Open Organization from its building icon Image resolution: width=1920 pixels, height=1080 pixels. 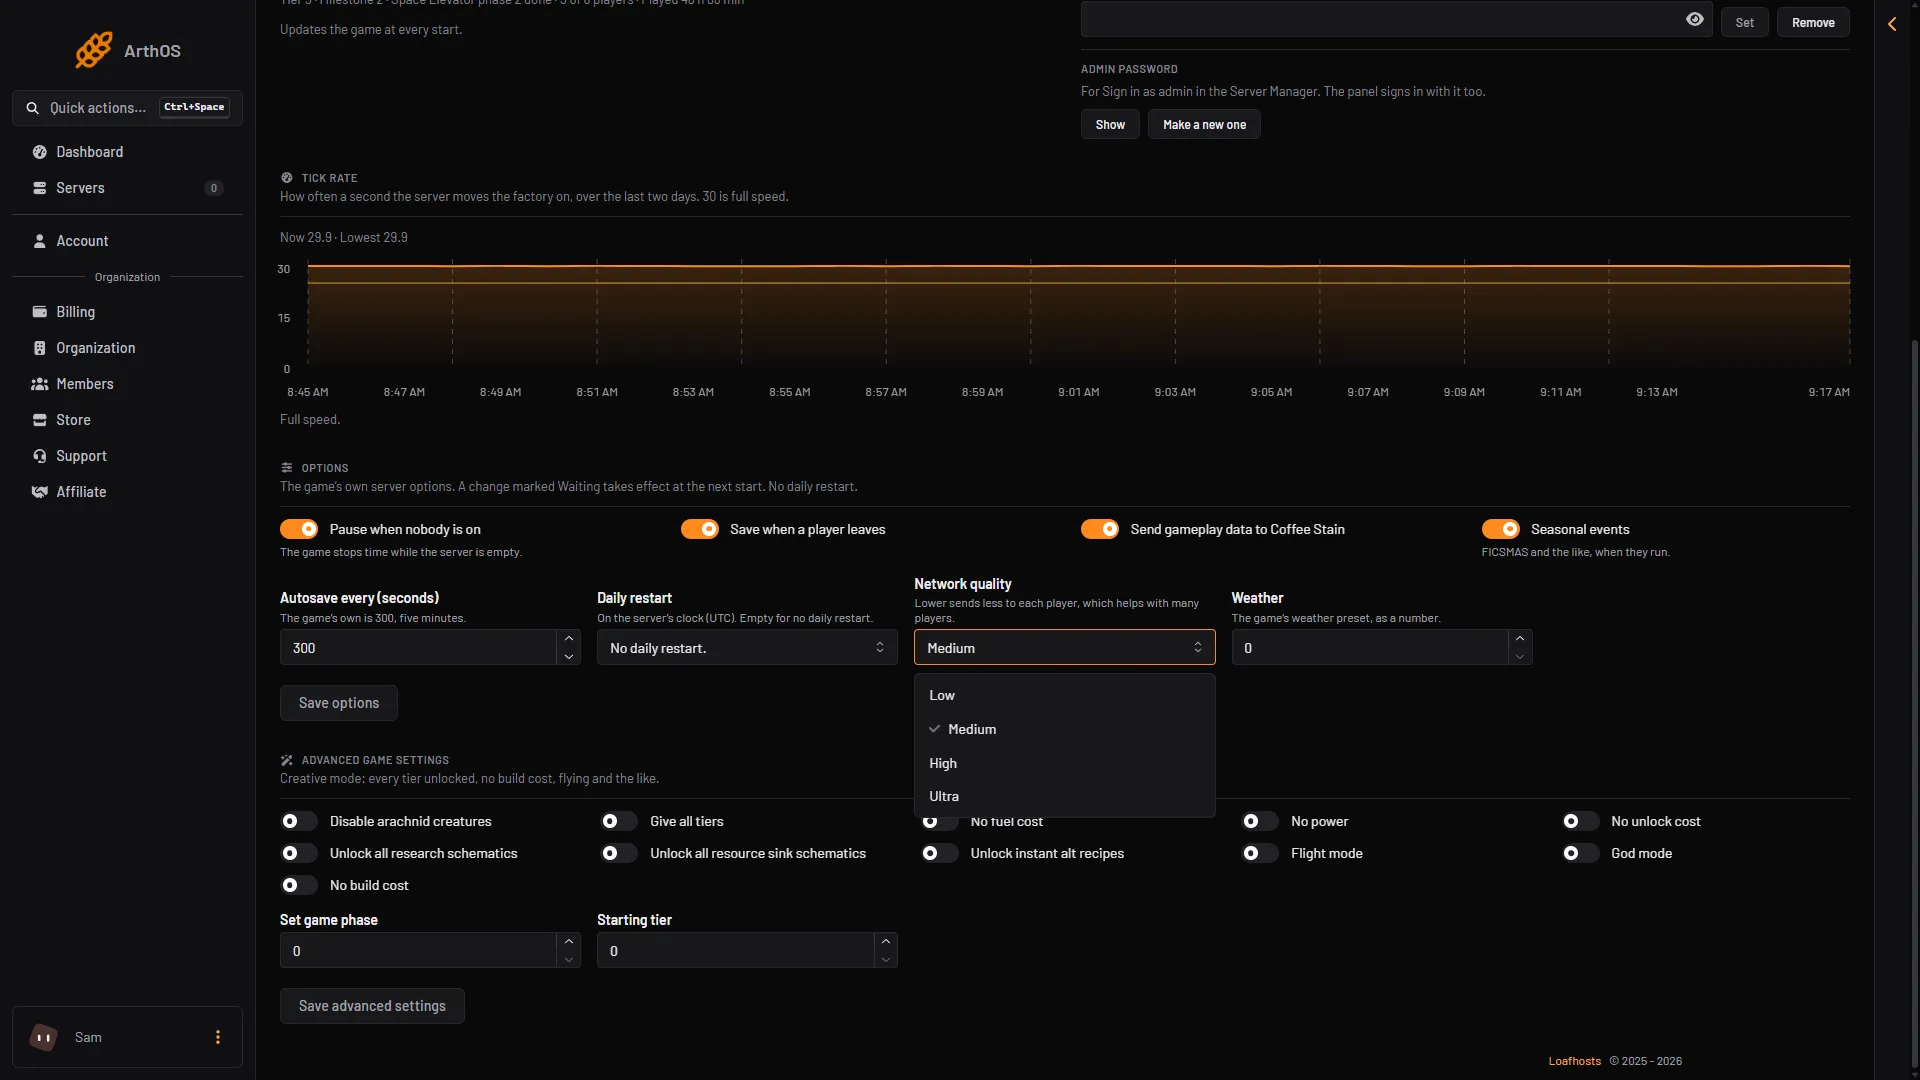[40, 348]
